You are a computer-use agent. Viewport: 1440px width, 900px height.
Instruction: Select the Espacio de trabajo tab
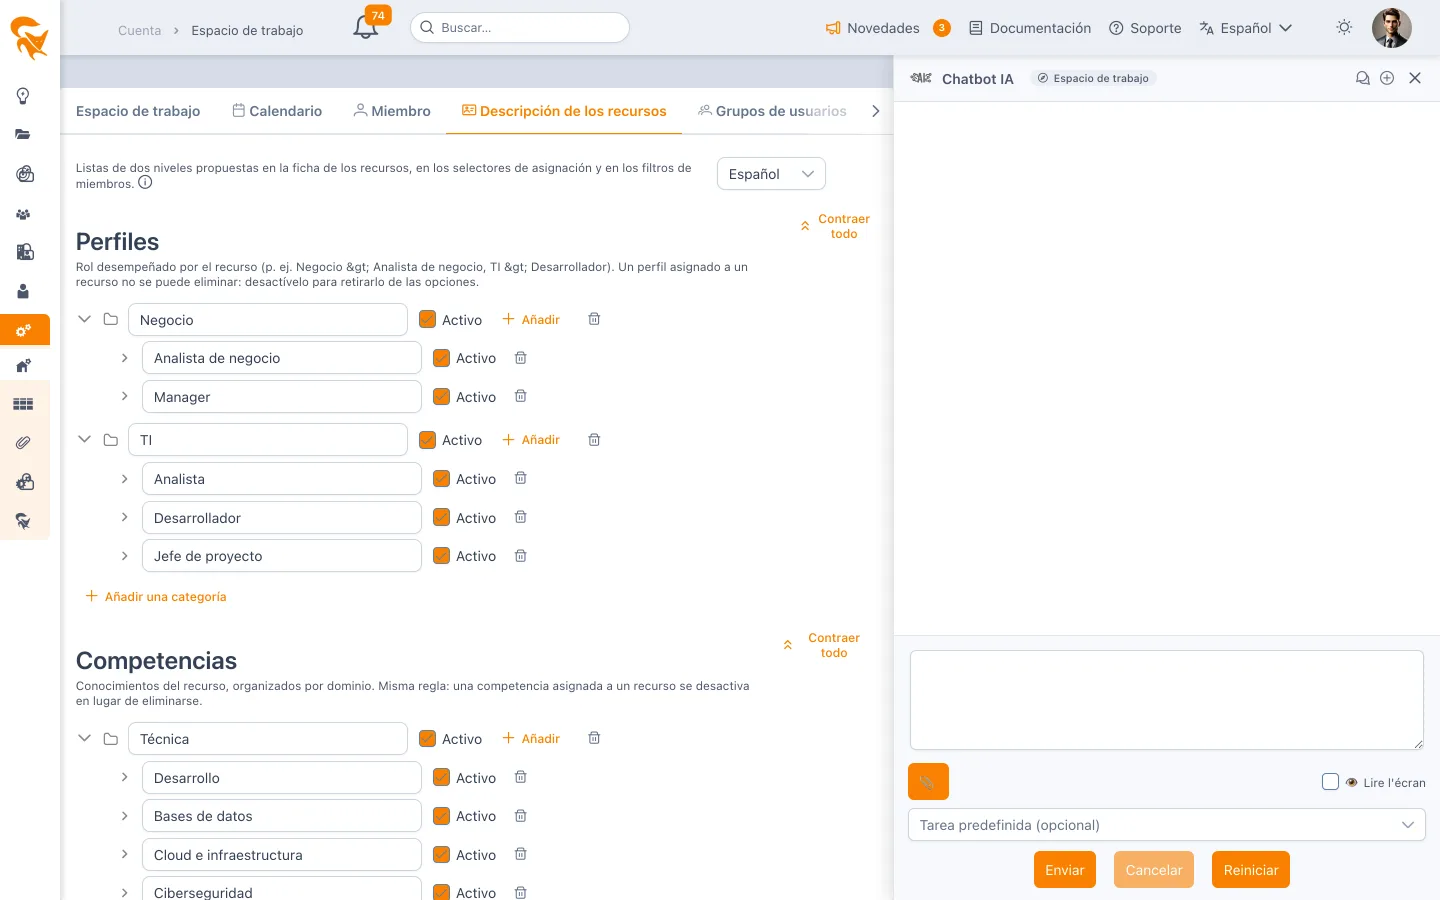coord(138,111)
